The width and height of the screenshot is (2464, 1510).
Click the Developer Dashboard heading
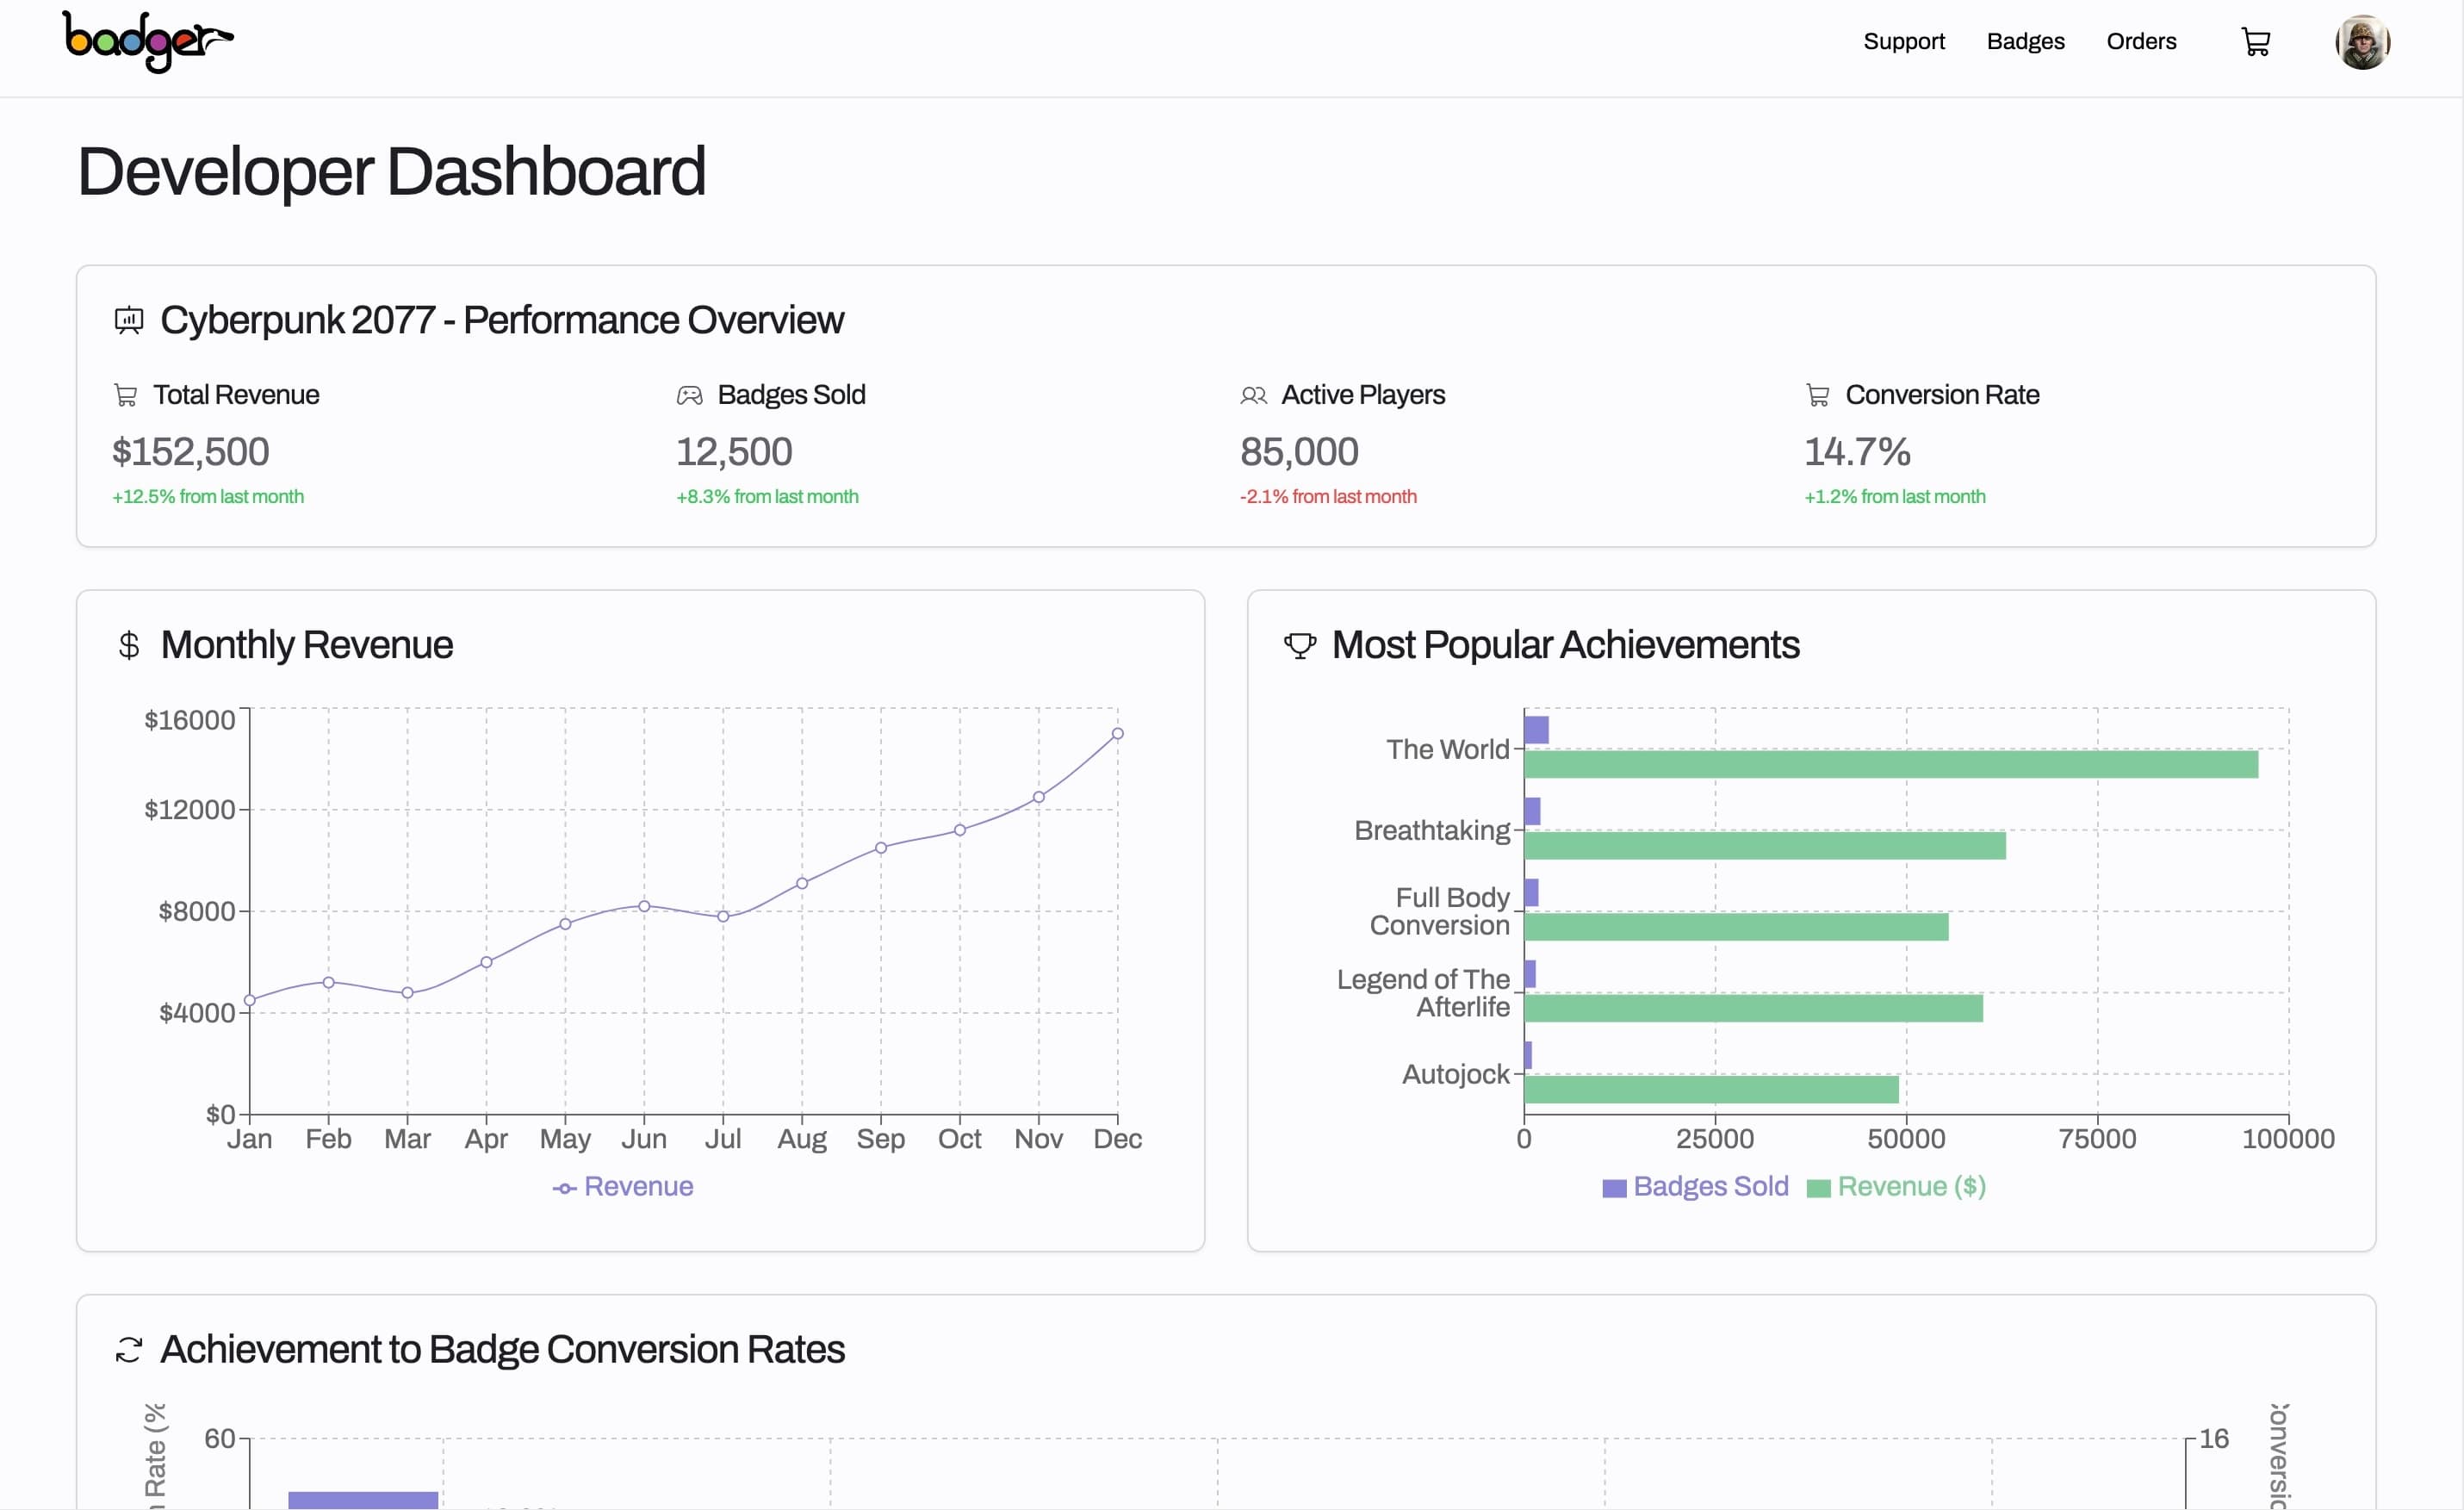(x=391, y=172)
